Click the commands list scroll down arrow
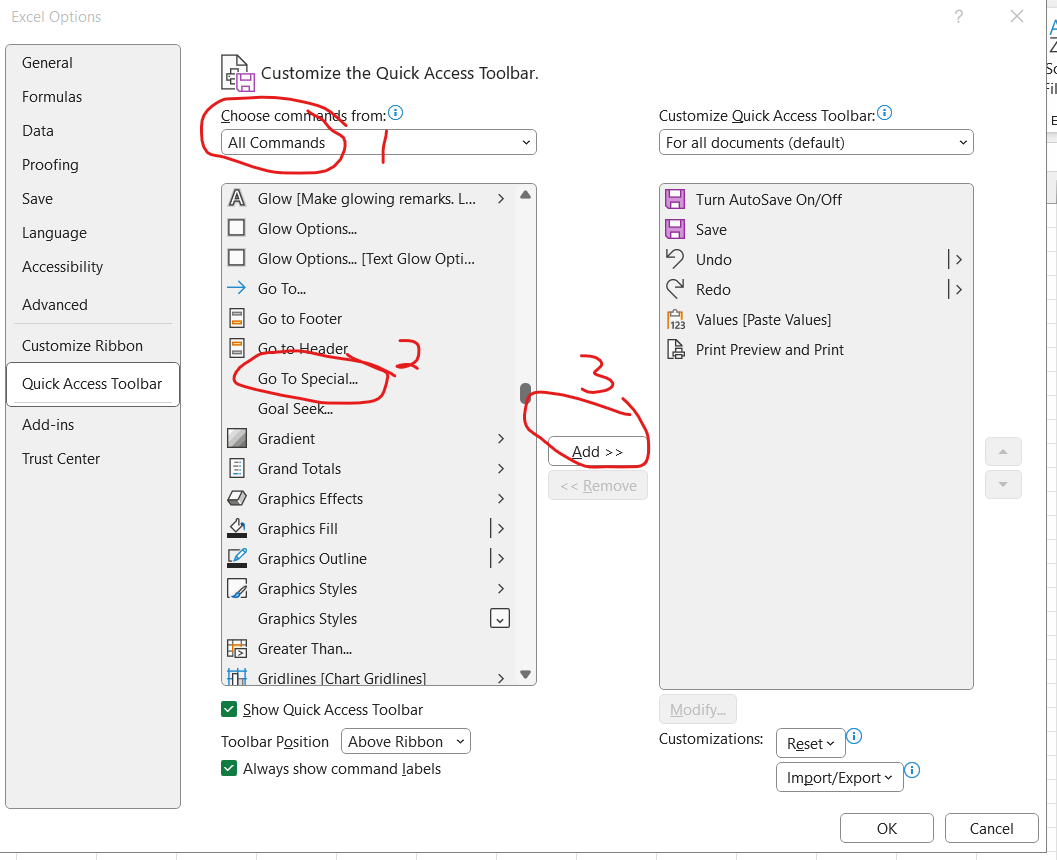Viewport: 1057px width, 860px height. [x=525, y=674]
